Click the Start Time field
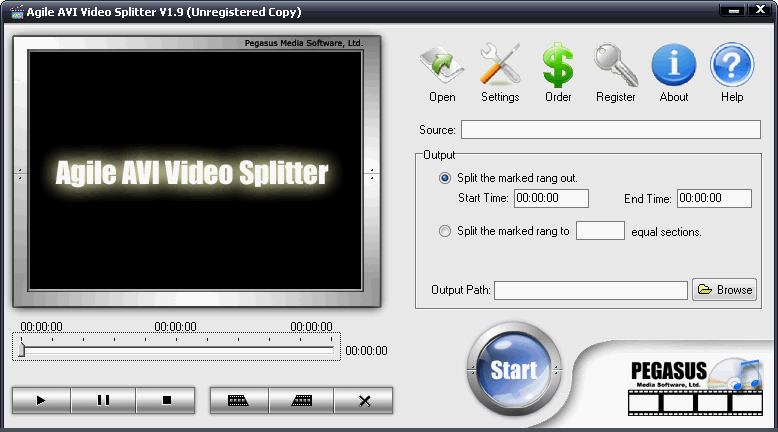The width and height of the screenshot is (778, 432). pyautogui.click(x=551, y=198)
